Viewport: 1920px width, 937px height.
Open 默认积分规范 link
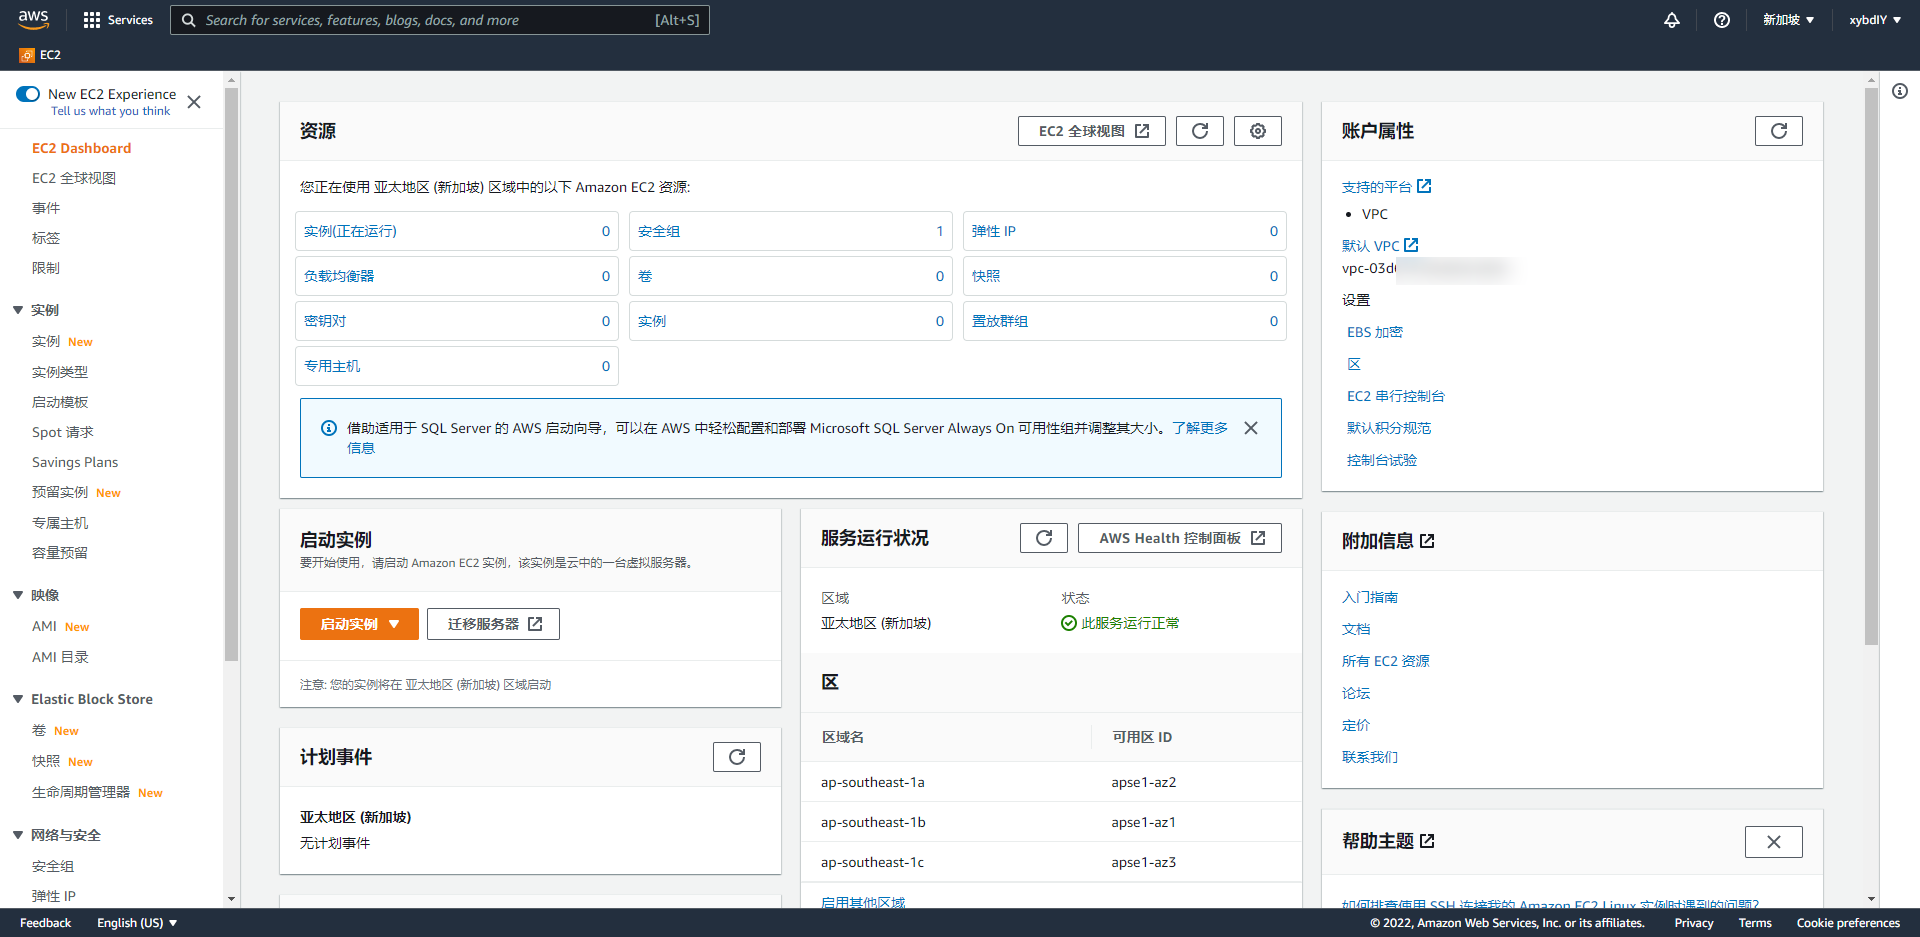click(1389, 428)
